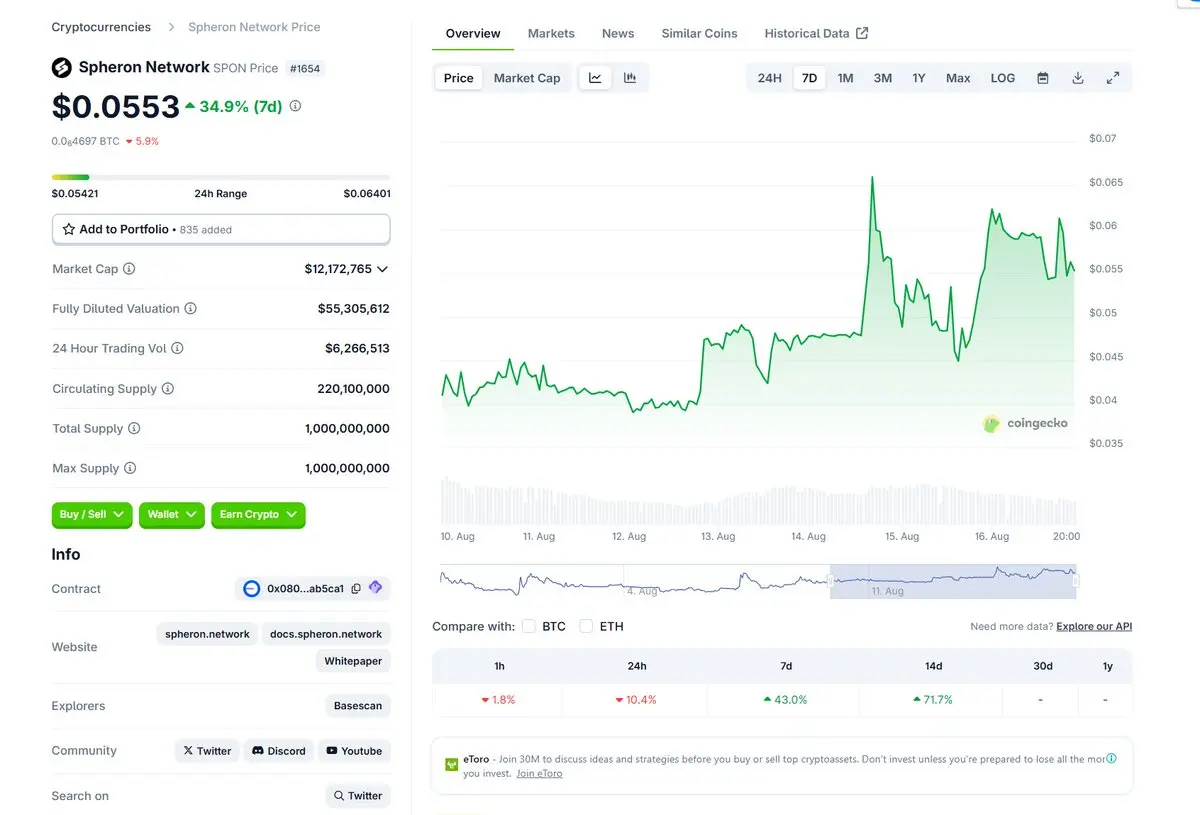Open the Buy / Sell dropdown

[x=92, y=515]
